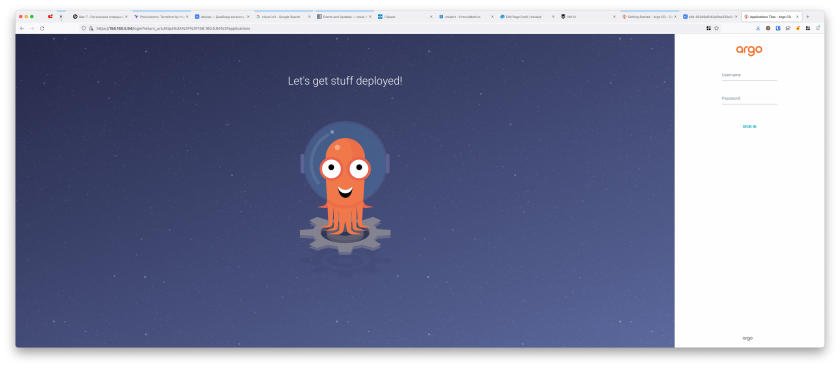The height and width of the screenshot is (368, 840).
Task: Open the X pinned tab
Action: click(x=61, y=17)
